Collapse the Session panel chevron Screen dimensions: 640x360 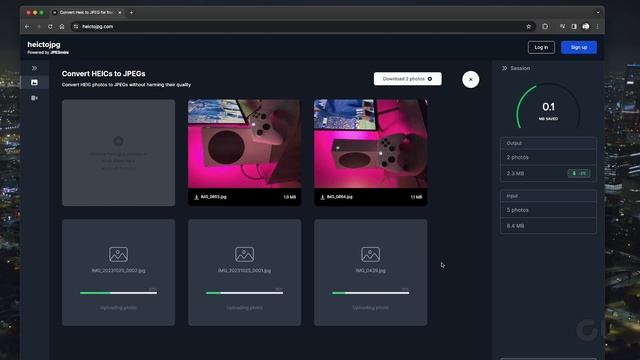coord(504,68)
